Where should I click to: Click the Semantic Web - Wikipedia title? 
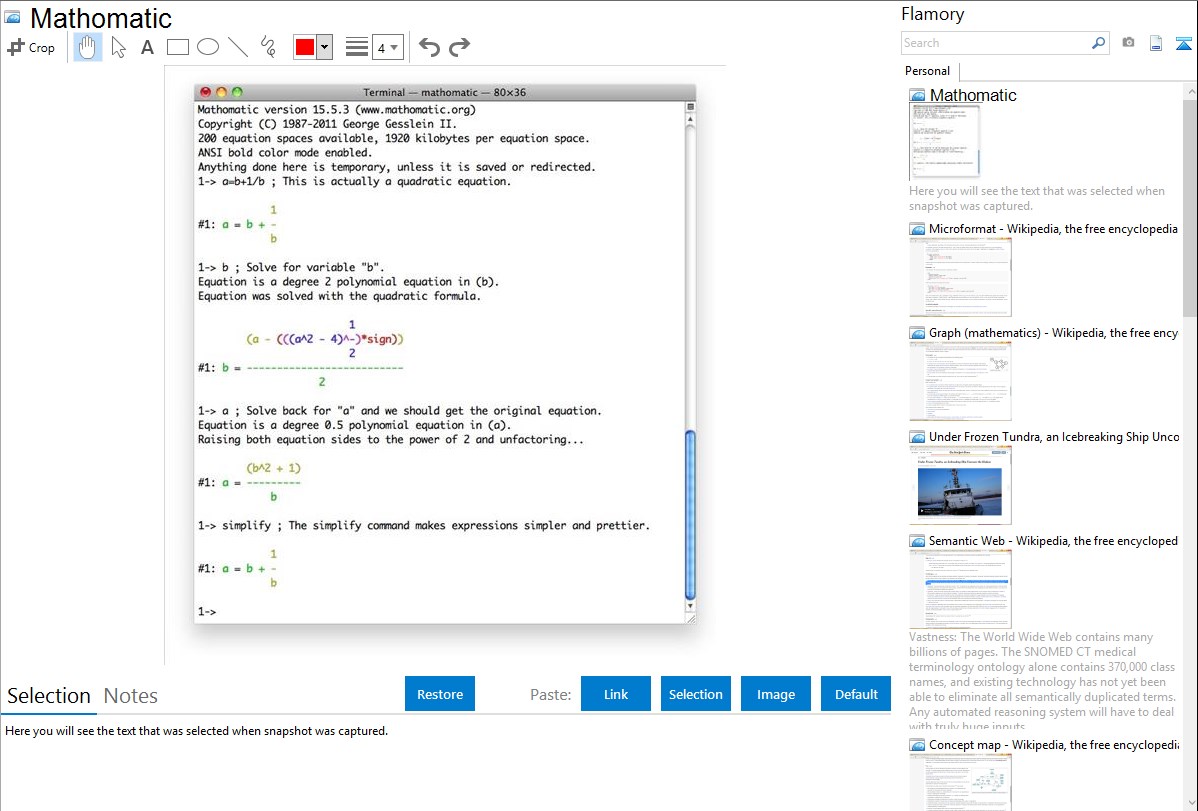(x=1054, y=541)
